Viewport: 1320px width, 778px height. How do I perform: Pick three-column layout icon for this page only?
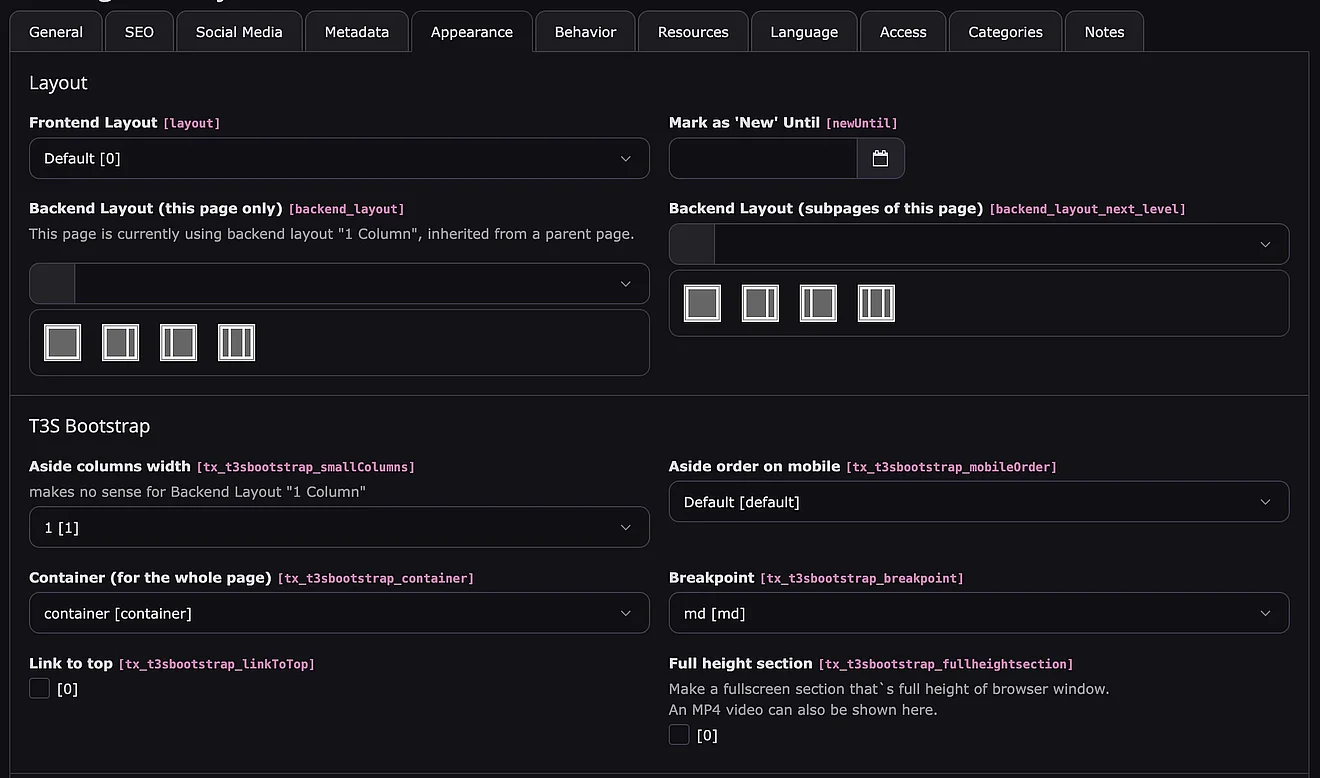coord(237,343)
